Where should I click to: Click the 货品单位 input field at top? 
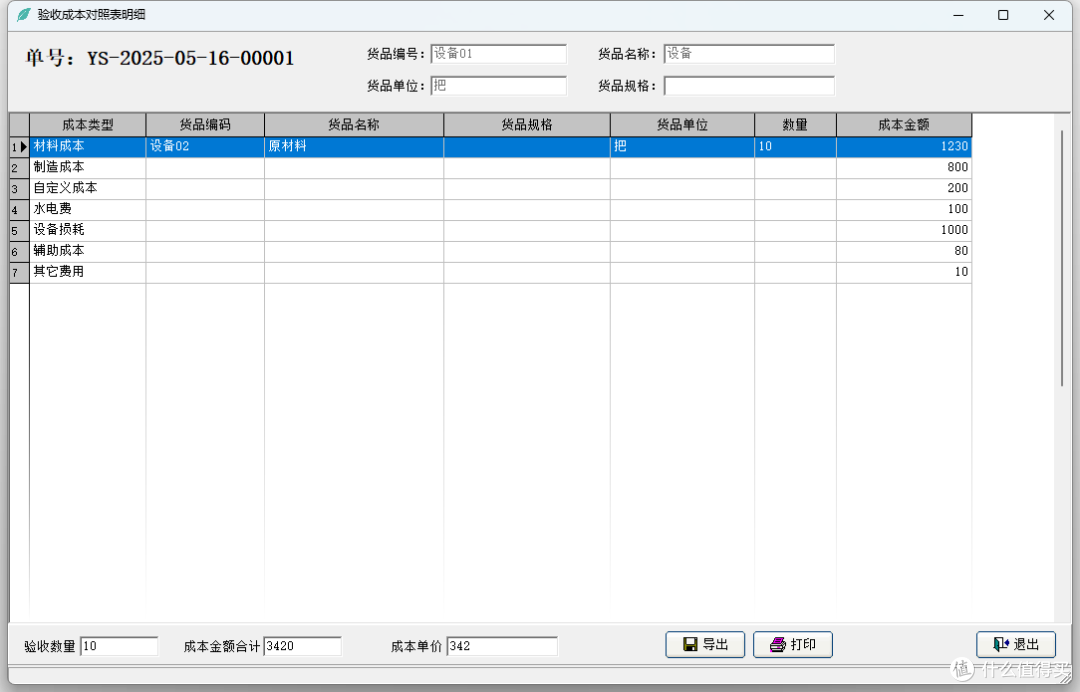[x=499, y=85]
